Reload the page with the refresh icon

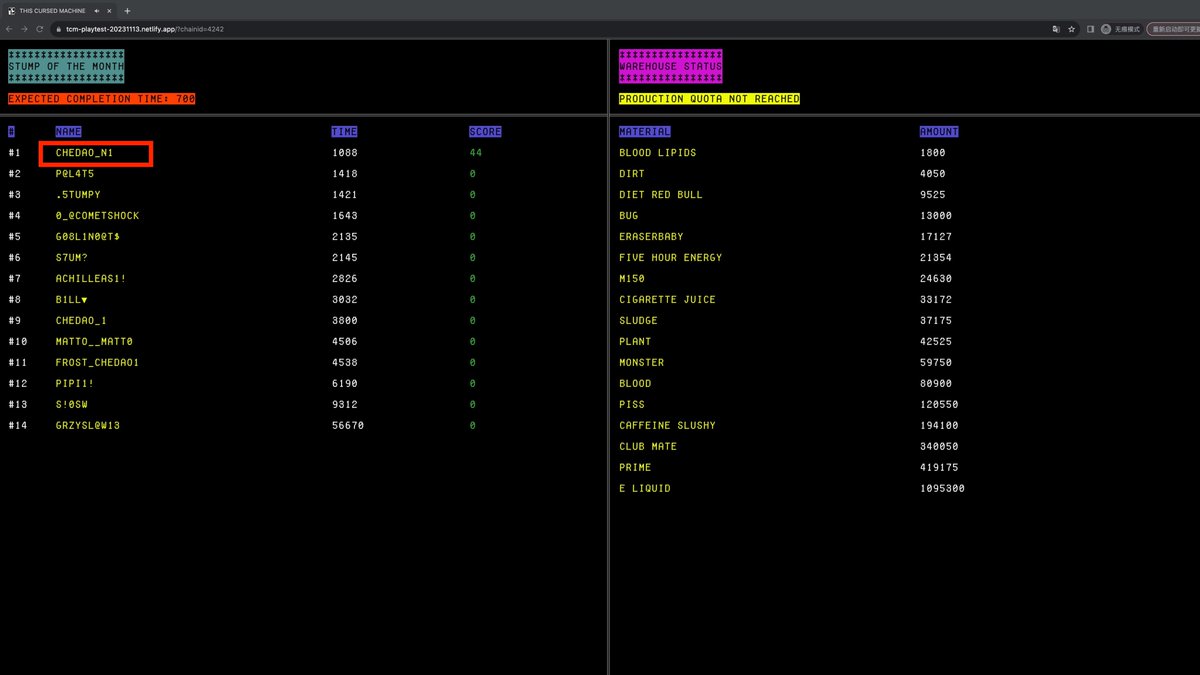click(x=40, y=29)
